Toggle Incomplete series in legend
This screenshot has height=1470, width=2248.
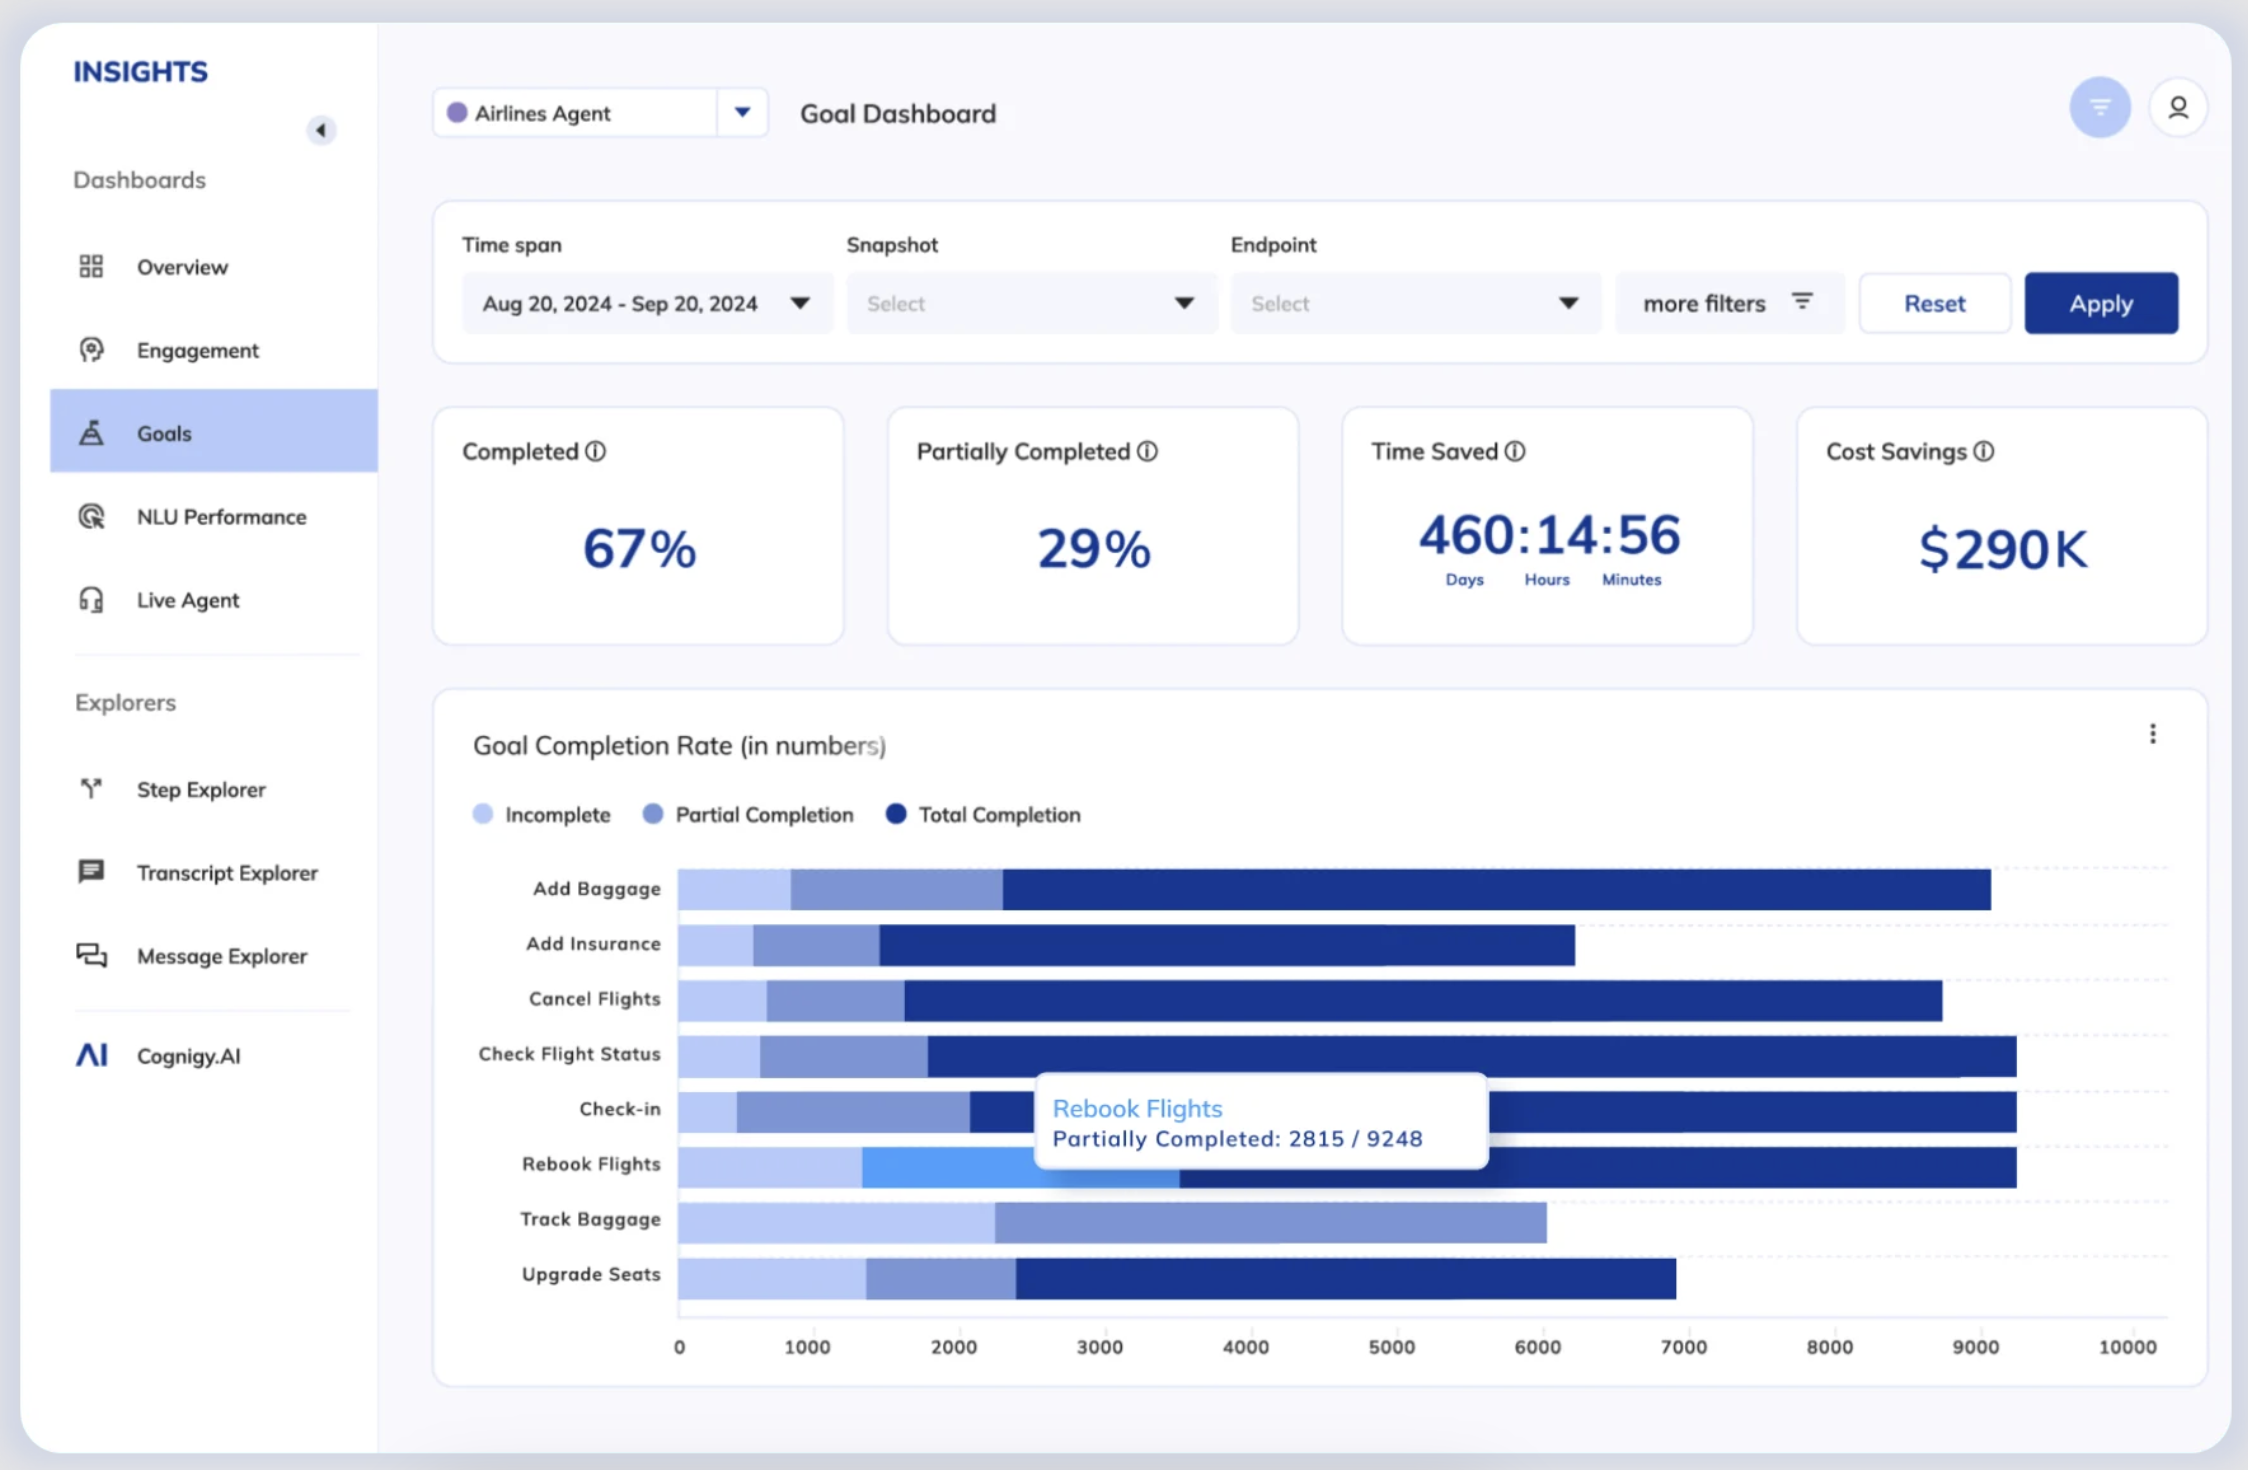click(x=542, y=814)
